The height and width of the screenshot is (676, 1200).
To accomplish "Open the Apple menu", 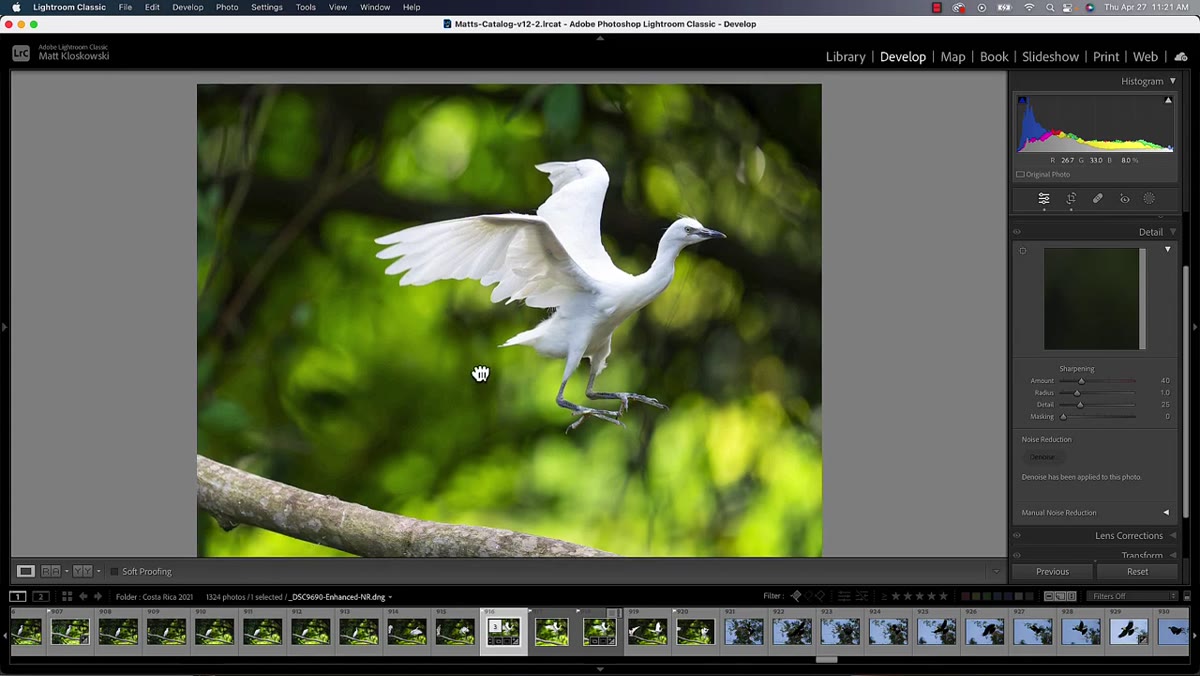I will (16, 7).
